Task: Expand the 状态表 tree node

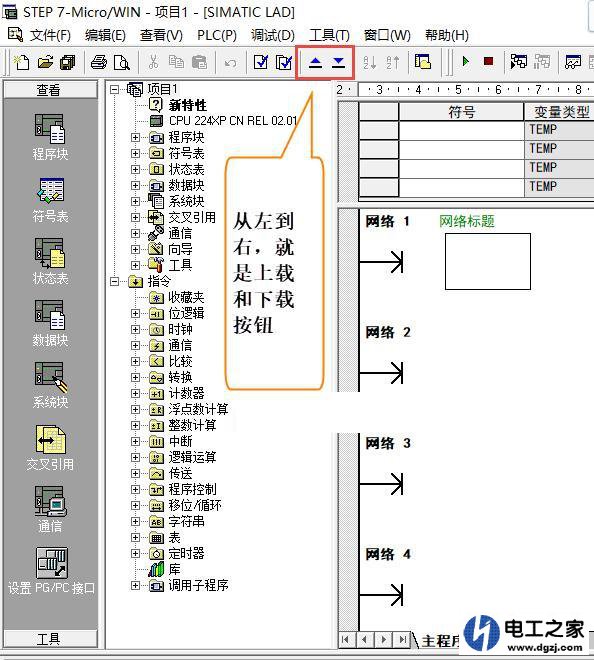Action: (135, 169)
